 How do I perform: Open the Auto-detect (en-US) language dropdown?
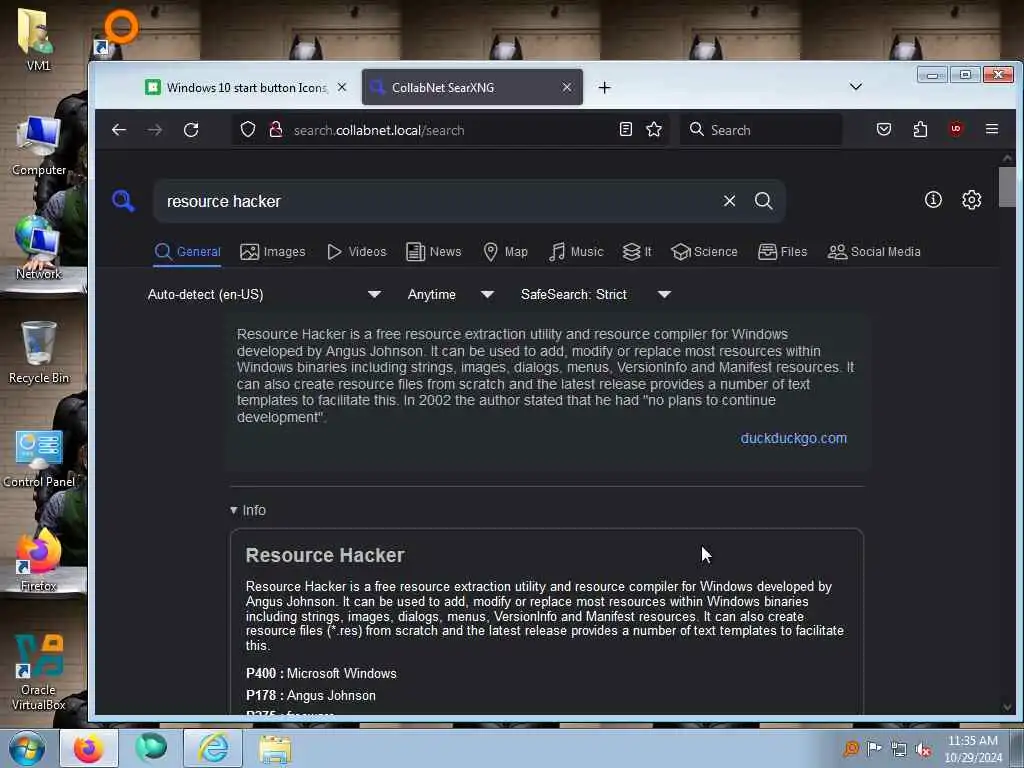tap(264, 295)
